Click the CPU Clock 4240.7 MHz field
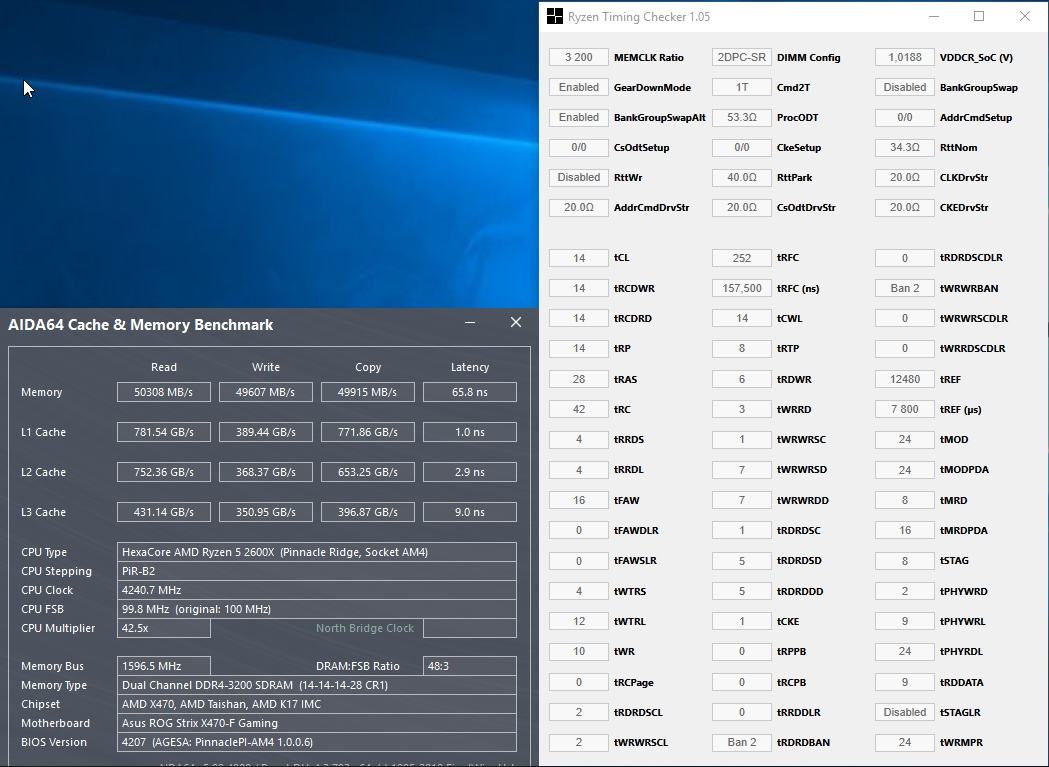Image resolution: width=1049 pixels, height=767 pixels. [x=316, y=590]
